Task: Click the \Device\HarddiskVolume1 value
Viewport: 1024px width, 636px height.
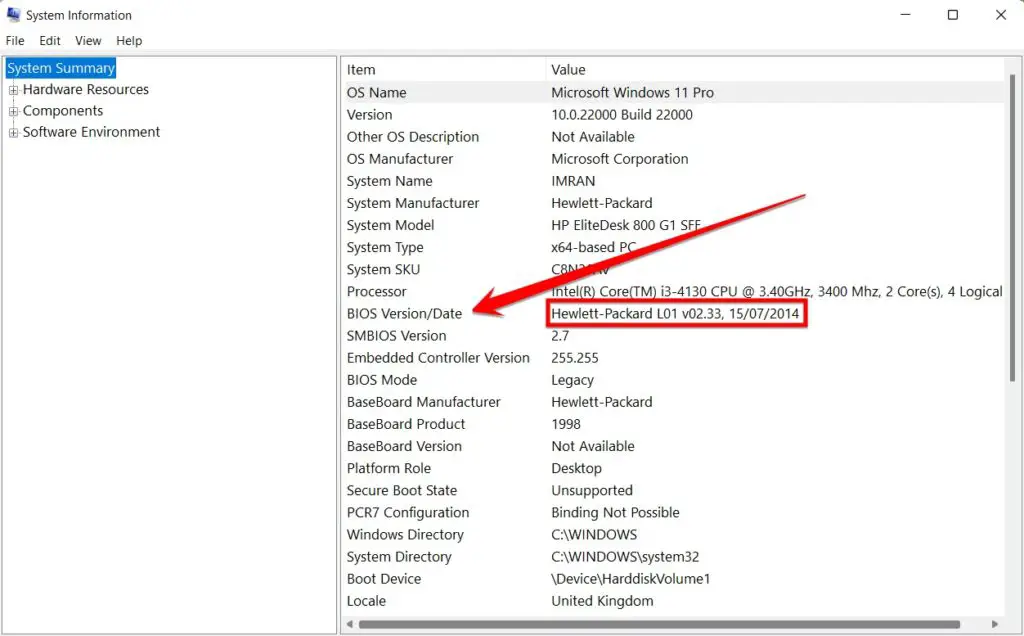Action: [630, 579]
